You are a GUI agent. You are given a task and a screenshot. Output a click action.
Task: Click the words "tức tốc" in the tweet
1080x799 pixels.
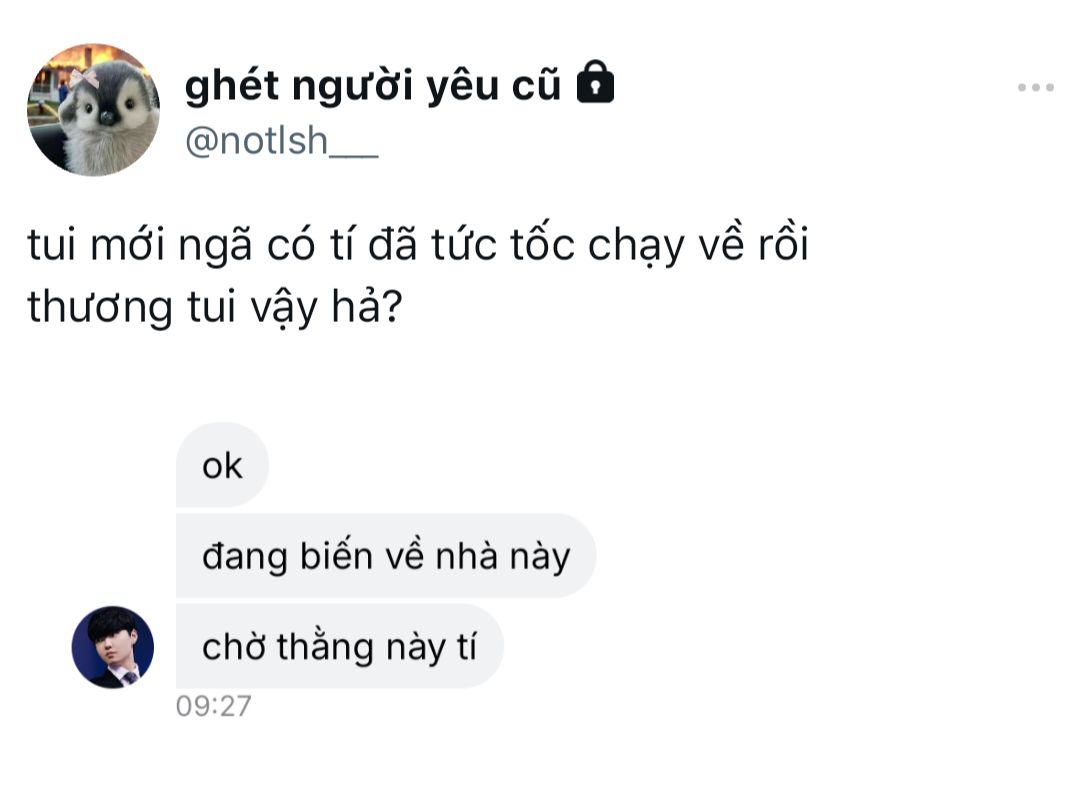pyautogui.click(x=503, y=244)
